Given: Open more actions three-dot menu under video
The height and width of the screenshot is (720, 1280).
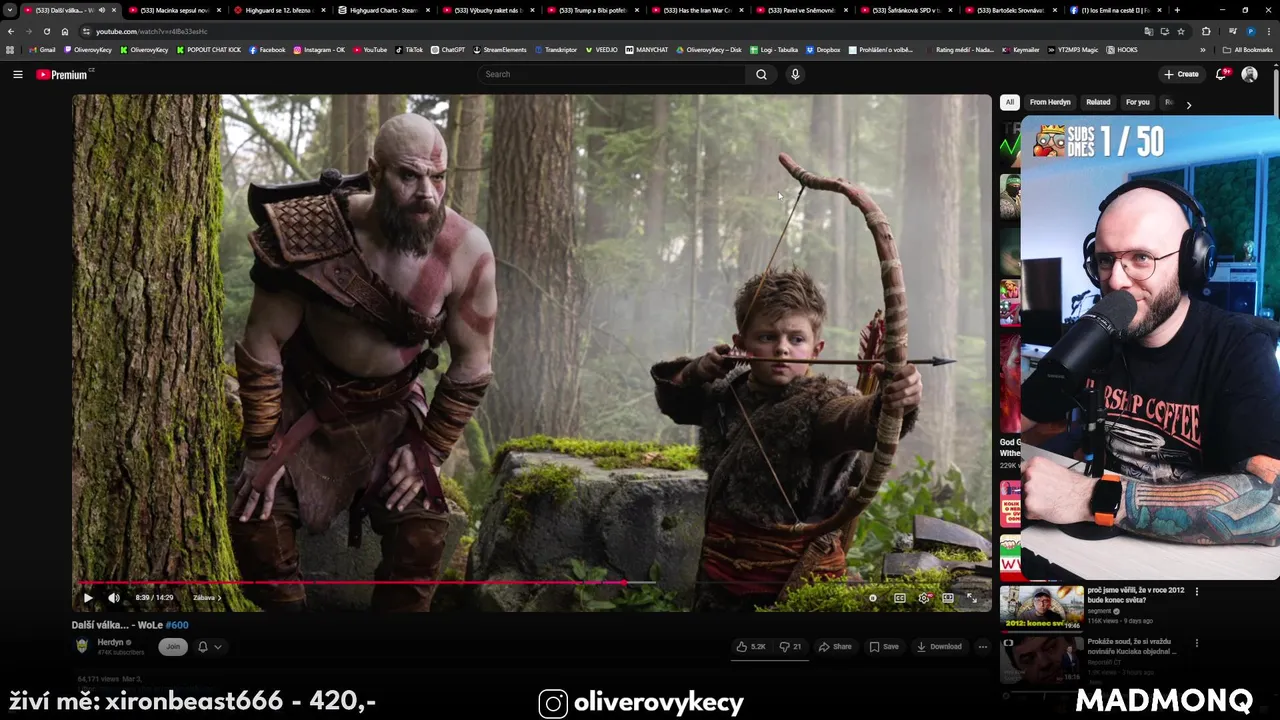Looking at the screenshot, I should coord(982,647).
